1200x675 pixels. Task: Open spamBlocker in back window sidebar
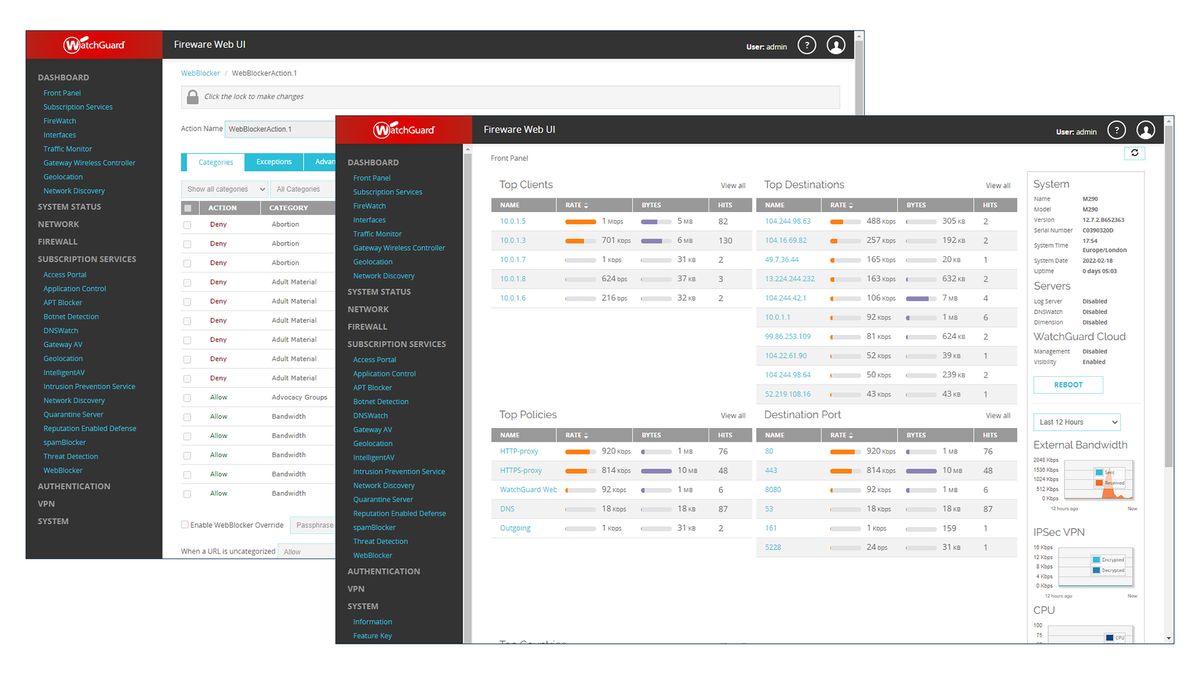[x=65, y=442]
